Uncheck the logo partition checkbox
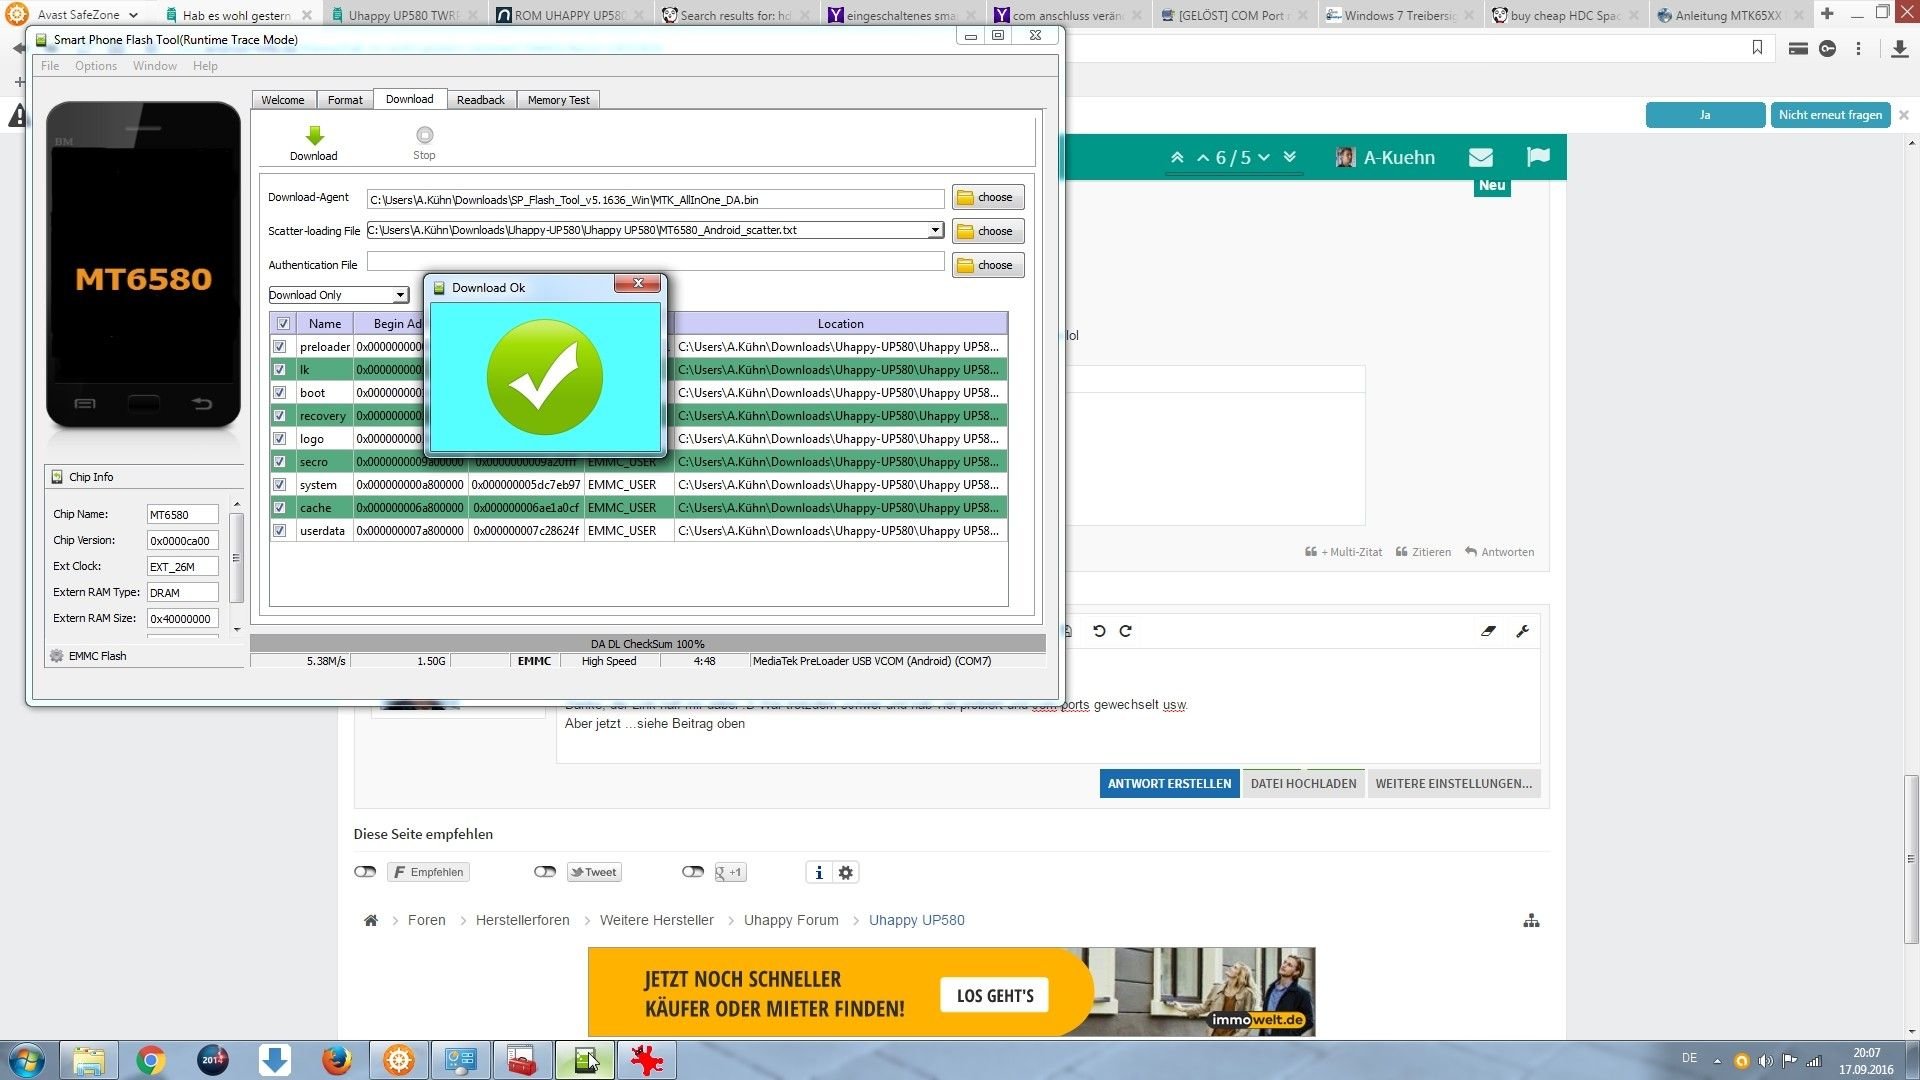Viewport: 1920px width, 1080px height. (280, 439)
